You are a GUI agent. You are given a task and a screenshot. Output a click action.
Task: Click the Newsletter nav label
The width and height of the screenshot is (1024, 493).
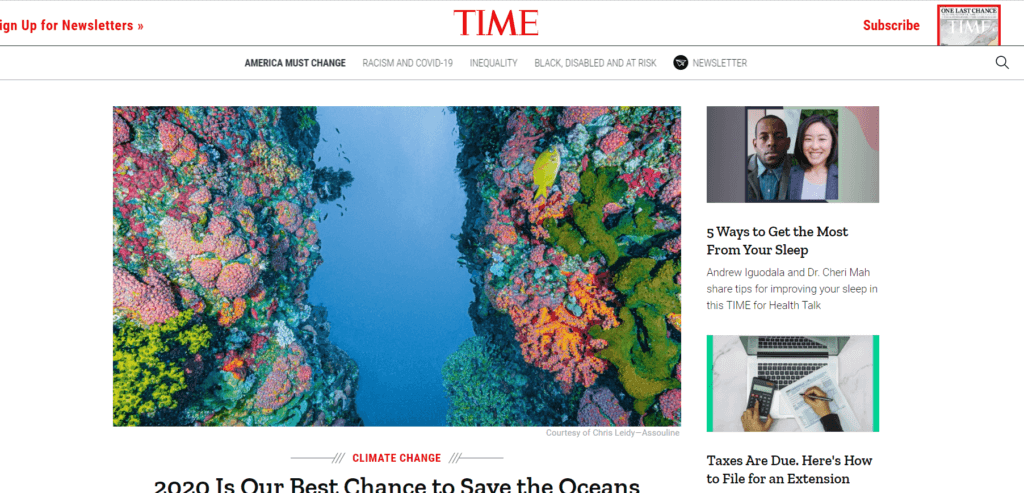[x=720, y=63]
